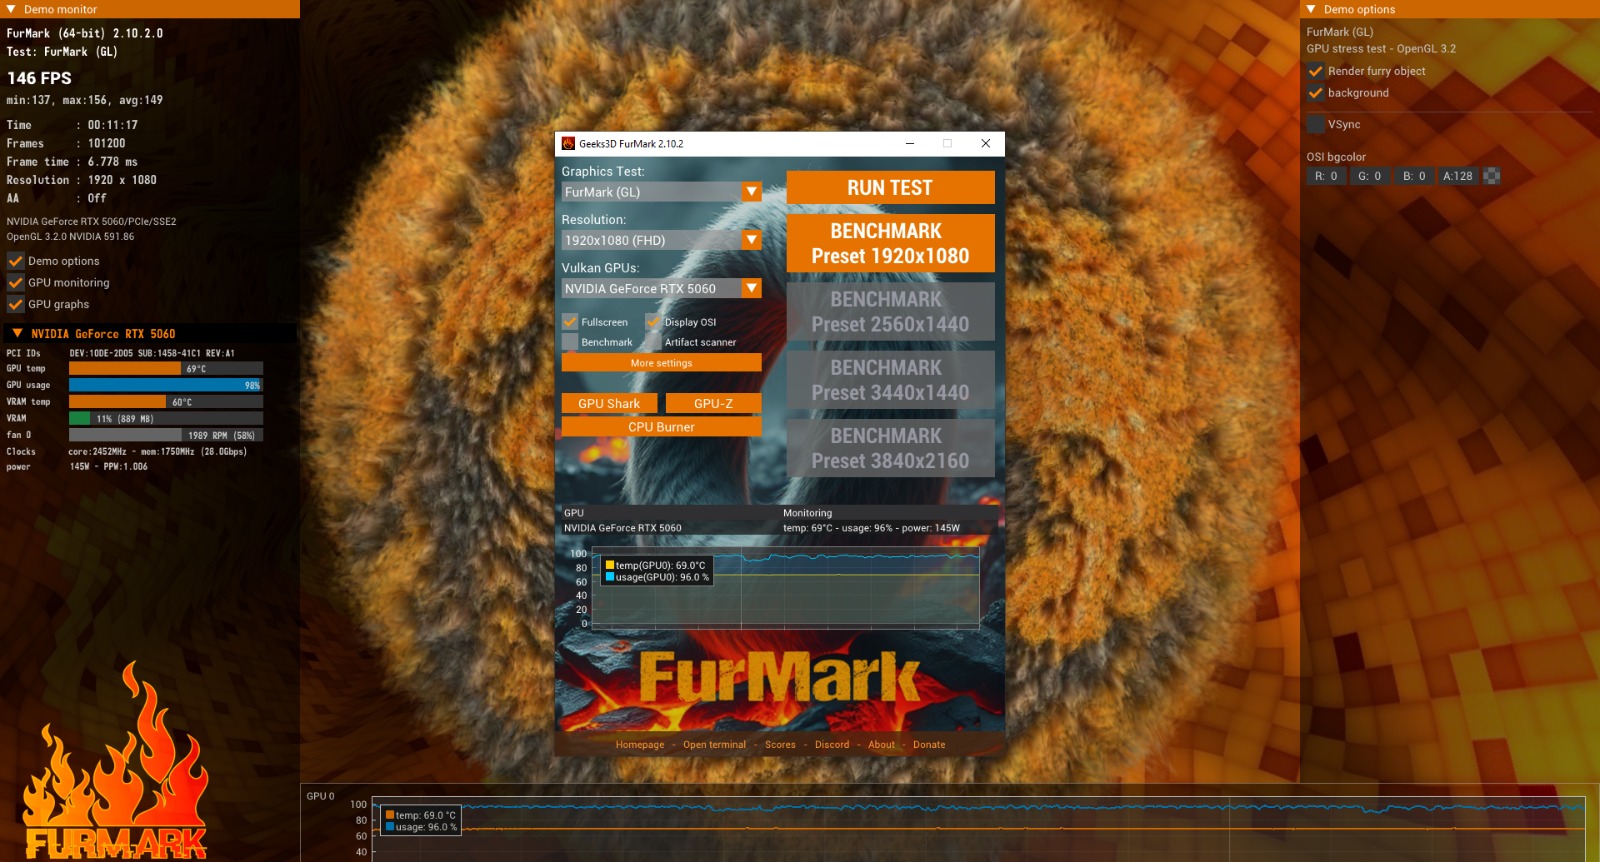Open the Homepage link
Screen dimensions: 1600x862
[x=640, y=745]
